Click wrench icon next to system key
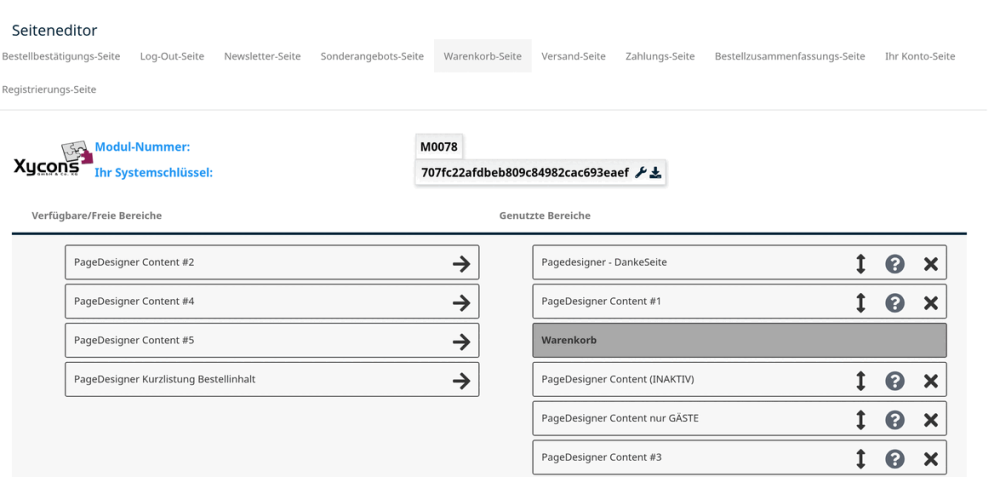Viewport: 1000px width, 477px height. [642, 172]
